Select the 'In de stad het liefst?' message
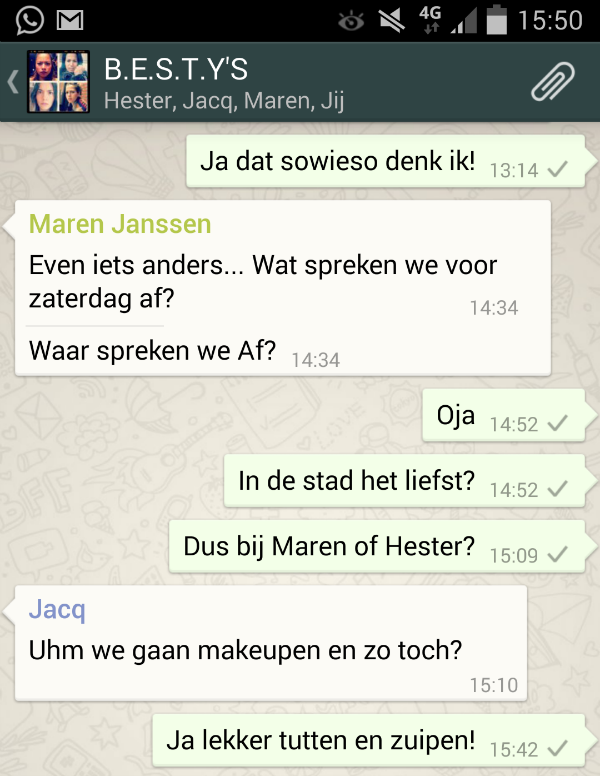 pyautogui.click(x=404, y=481)
